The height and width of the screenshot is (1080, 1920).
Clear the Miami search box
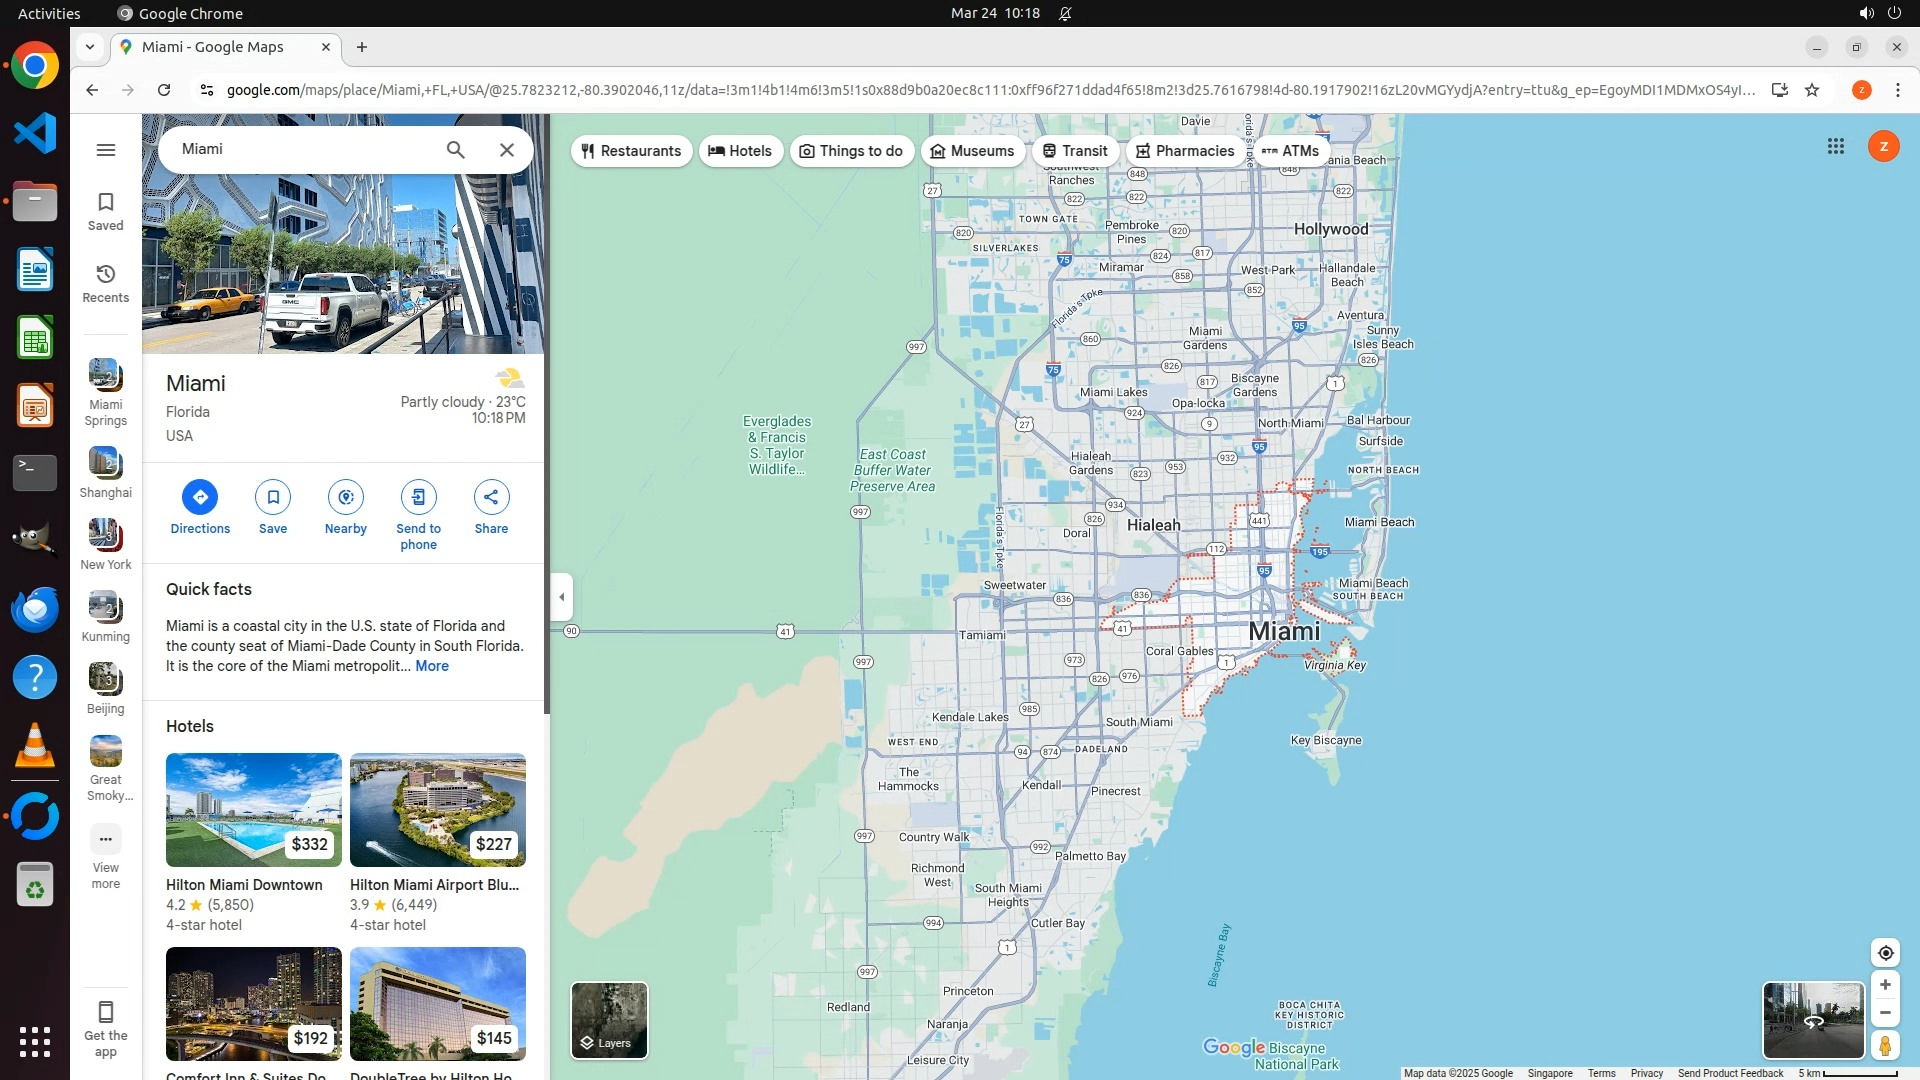(x=507, y=150)
